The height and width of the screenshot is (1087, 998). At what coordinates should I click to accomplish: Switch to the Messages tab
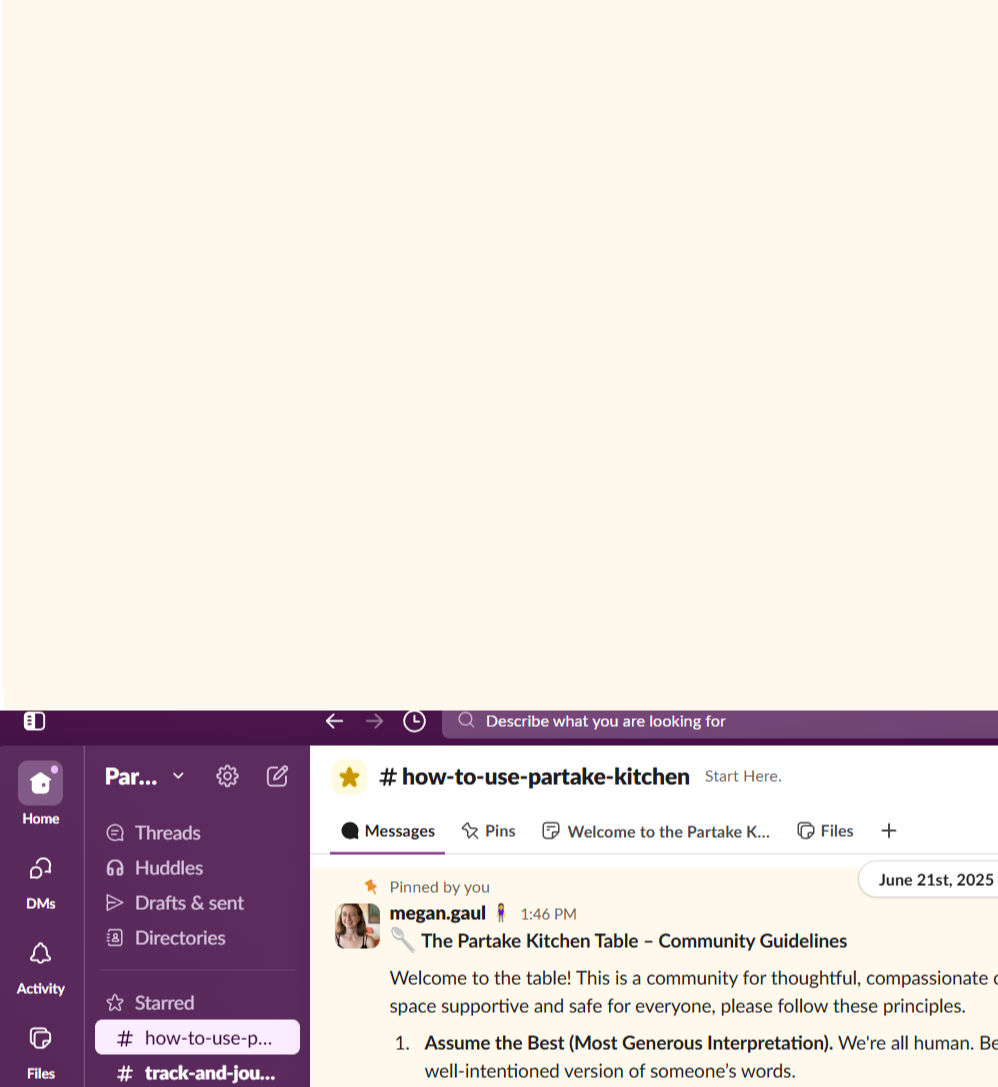point(387,831)
